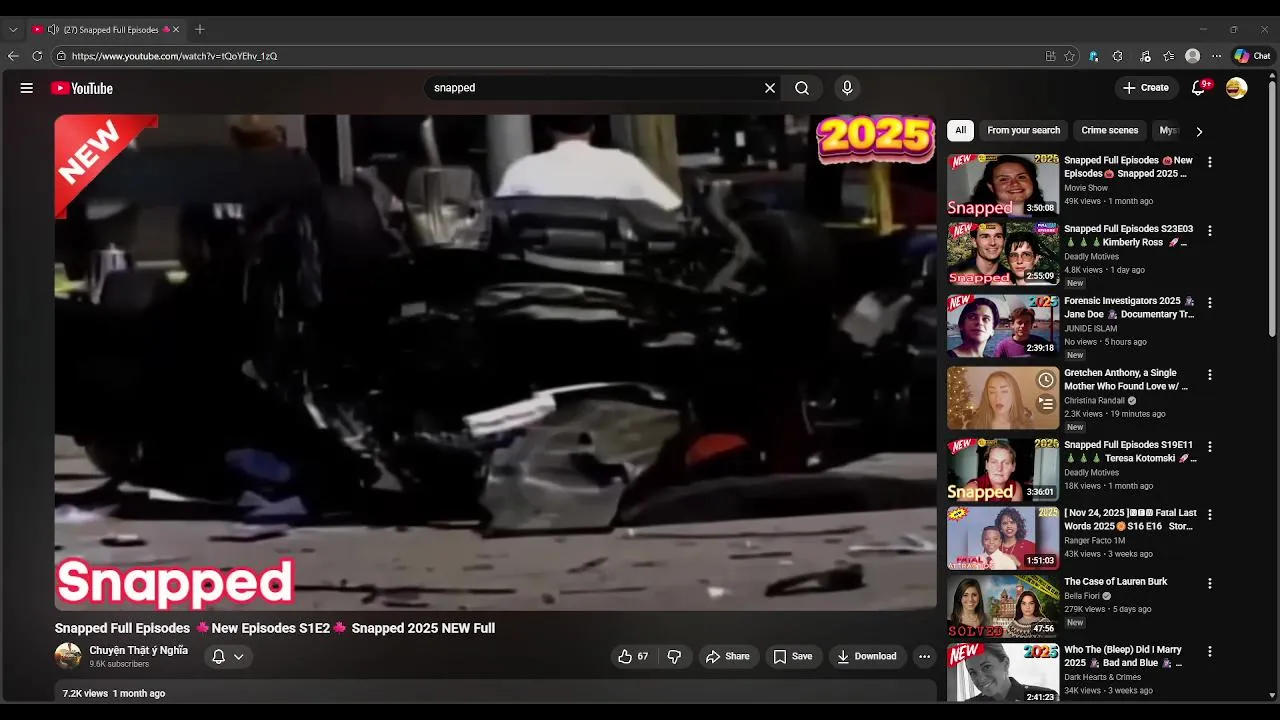Open the split screen icon in address bar
This screenshot has width=1280, height=720.
[1050, 56]
